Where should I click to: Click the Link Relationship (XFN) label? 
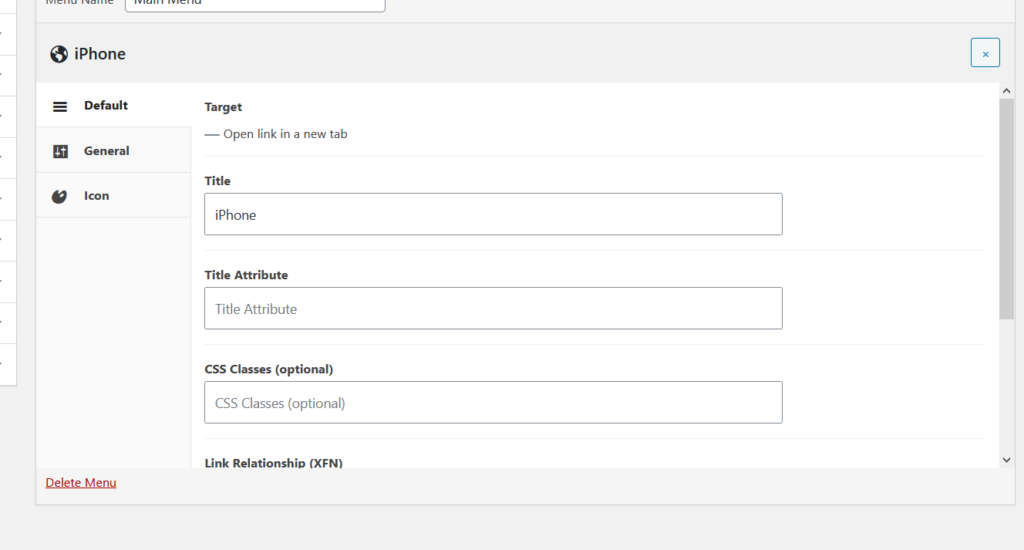tap(274, 462)
